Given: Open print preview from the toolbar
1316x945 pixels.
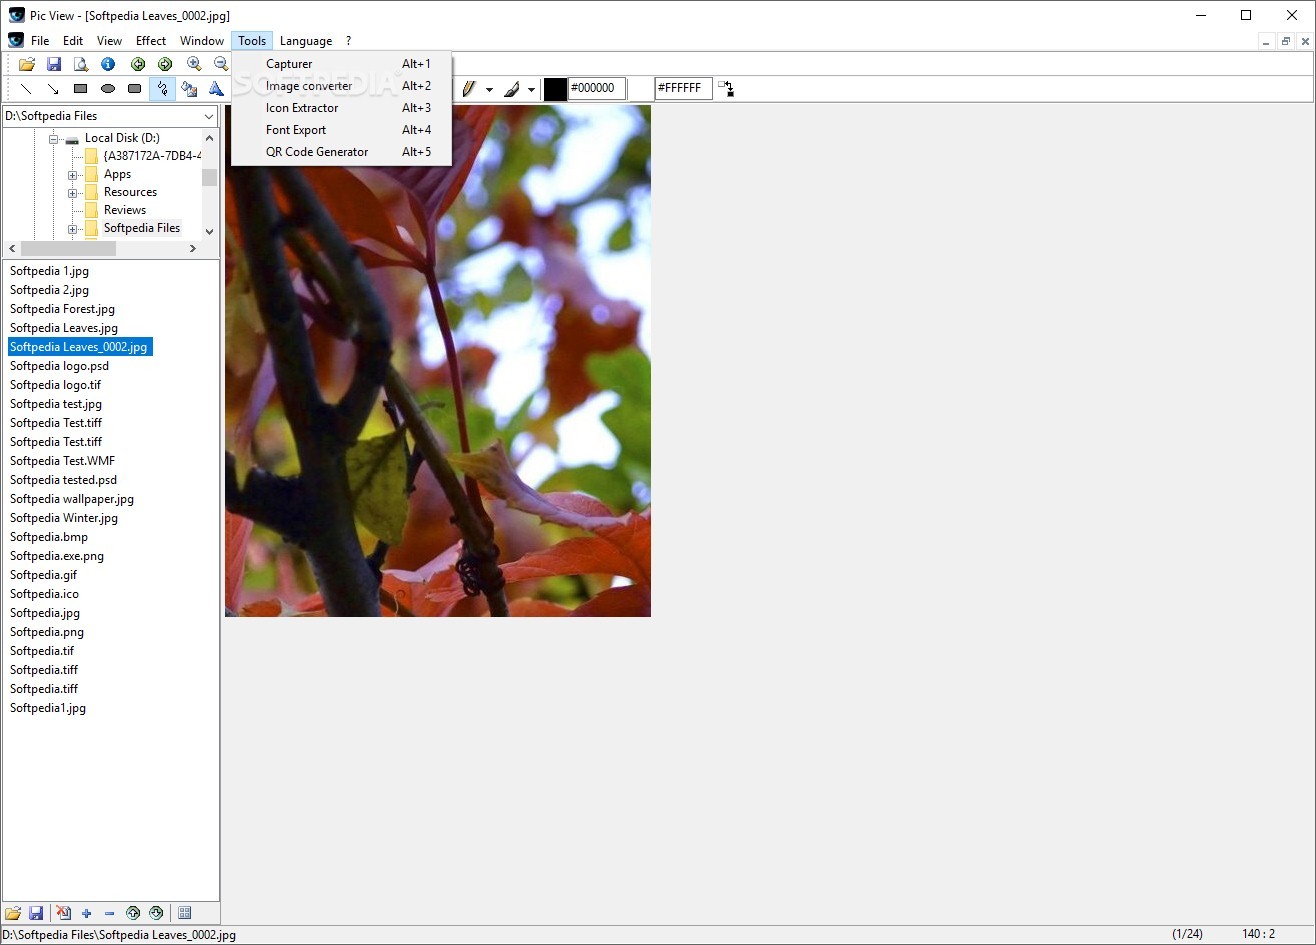Looking at the screenshot, I should [x=81, y=64].
